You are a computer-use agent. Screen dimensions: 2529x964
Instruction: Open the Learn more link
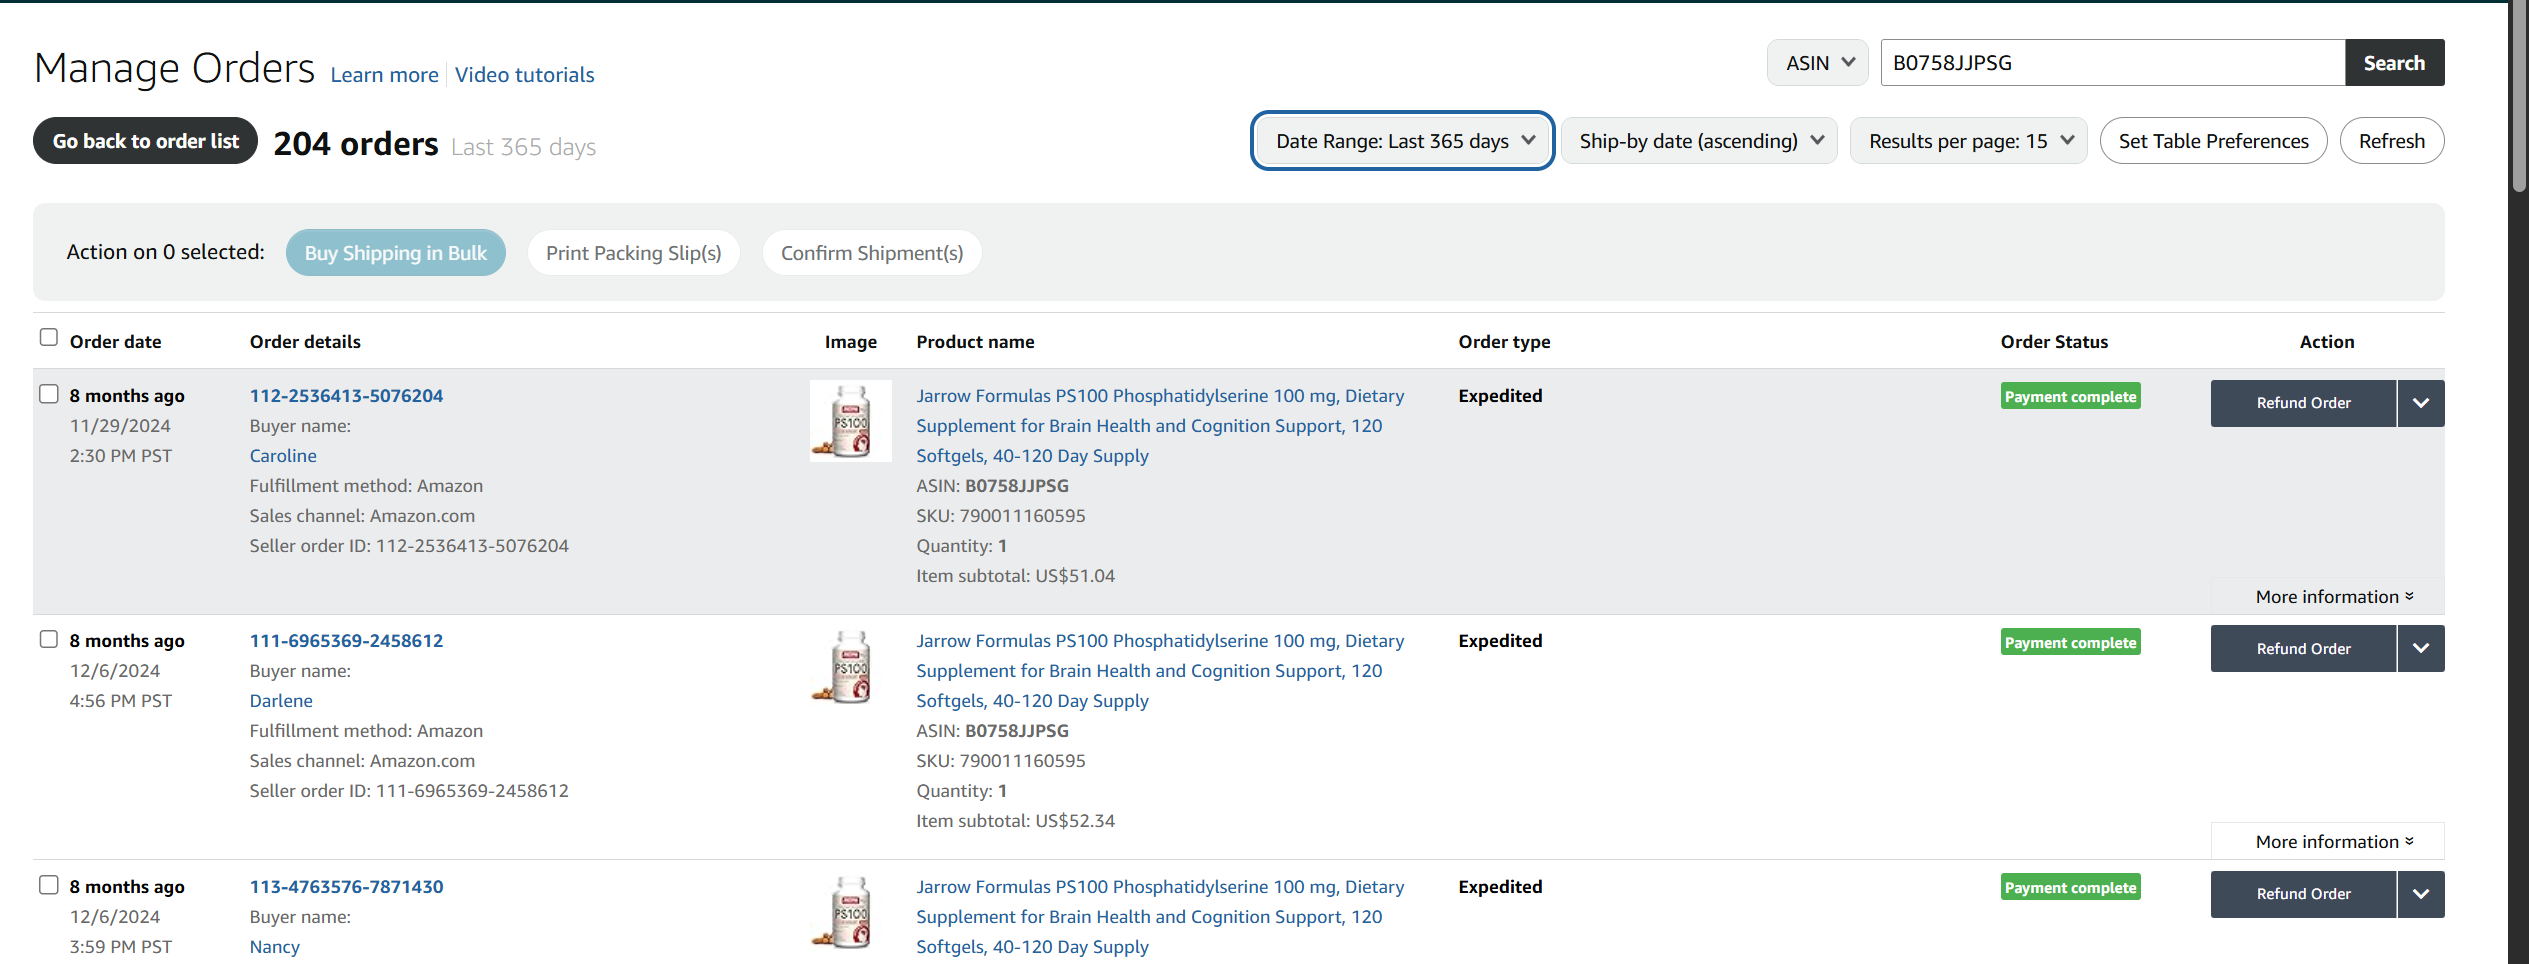[x=384, y=75]
